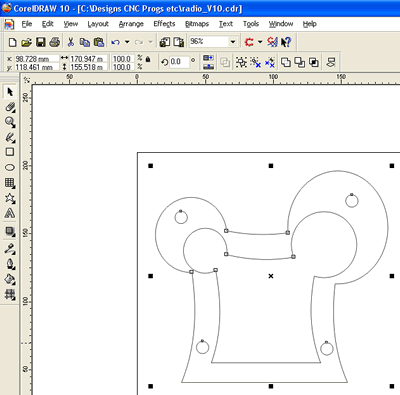Cut selection with the scissors icon
Image resolution: width=400 pixels, height=395 pixels.
pos(70,42)
